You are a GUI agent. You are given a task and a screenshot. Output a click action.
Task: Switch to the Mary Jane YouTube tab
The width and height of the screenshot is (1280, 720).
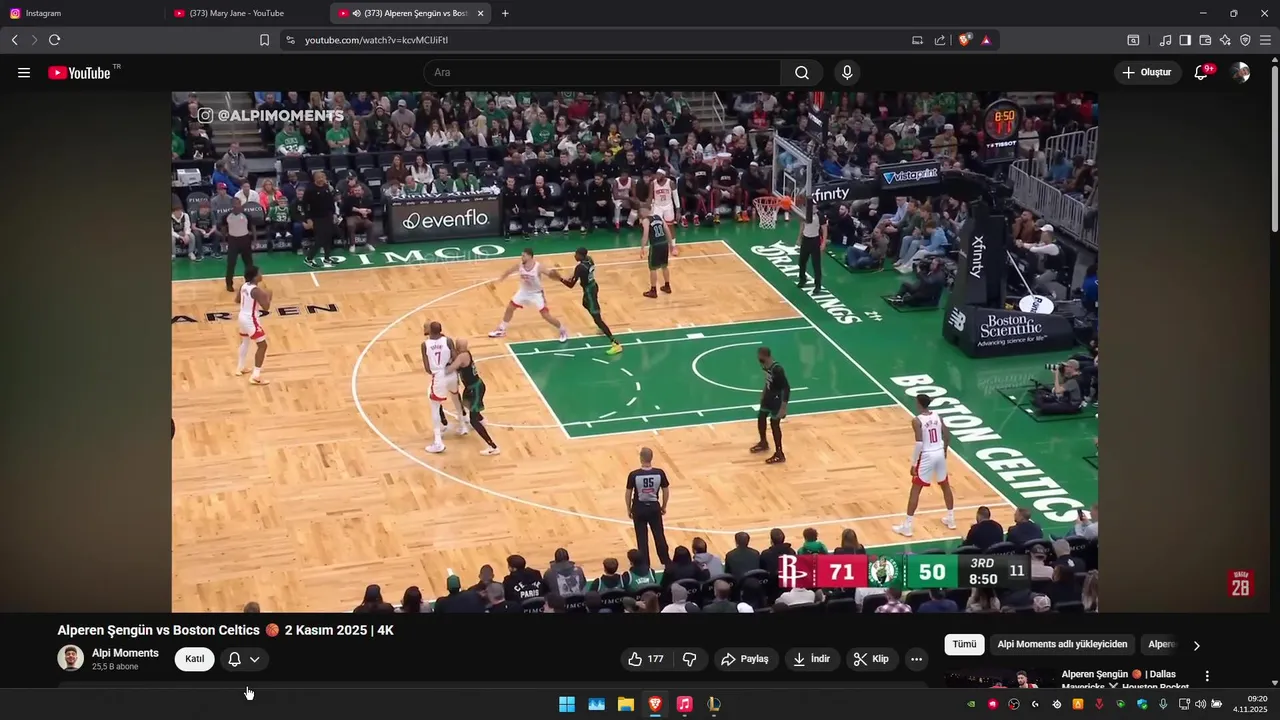(248, 13)
